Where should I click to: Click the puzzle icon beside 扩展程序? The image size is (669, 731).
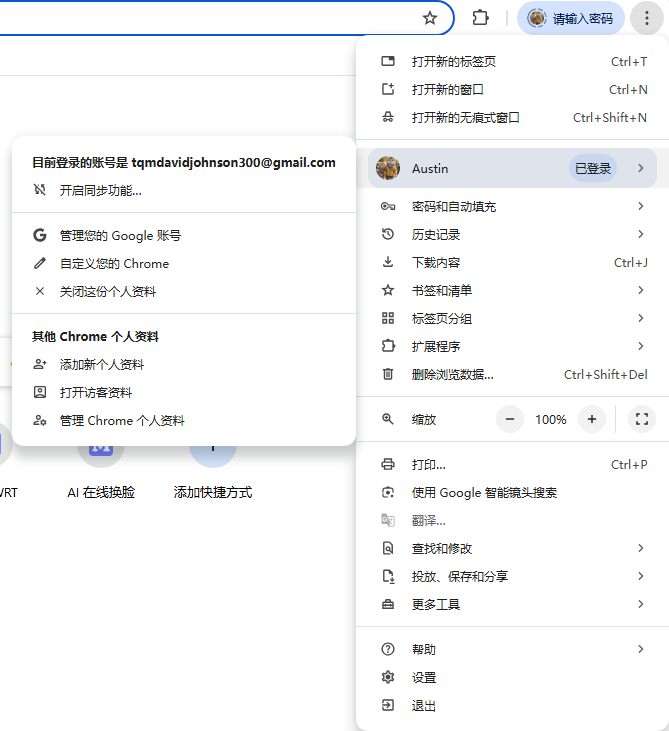click(x=388, y=346)
